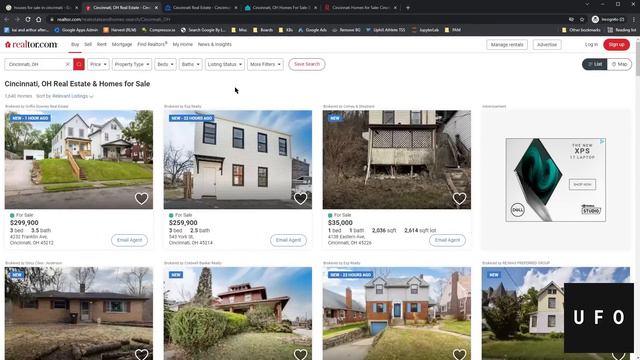Open the Search Google By bookmark

(x=203, y=30)
